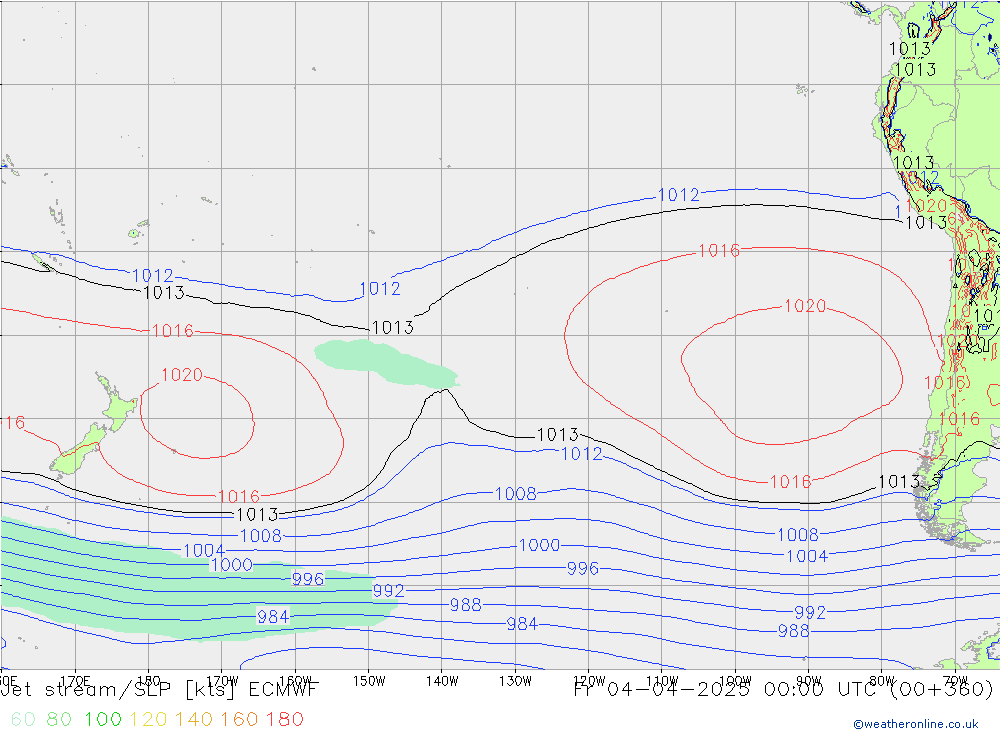Screen dimensions: 1000x733
Task: Click the 1016 label above the eastern Pacific high
Action: pyautogui.click(x=719, y=251)
